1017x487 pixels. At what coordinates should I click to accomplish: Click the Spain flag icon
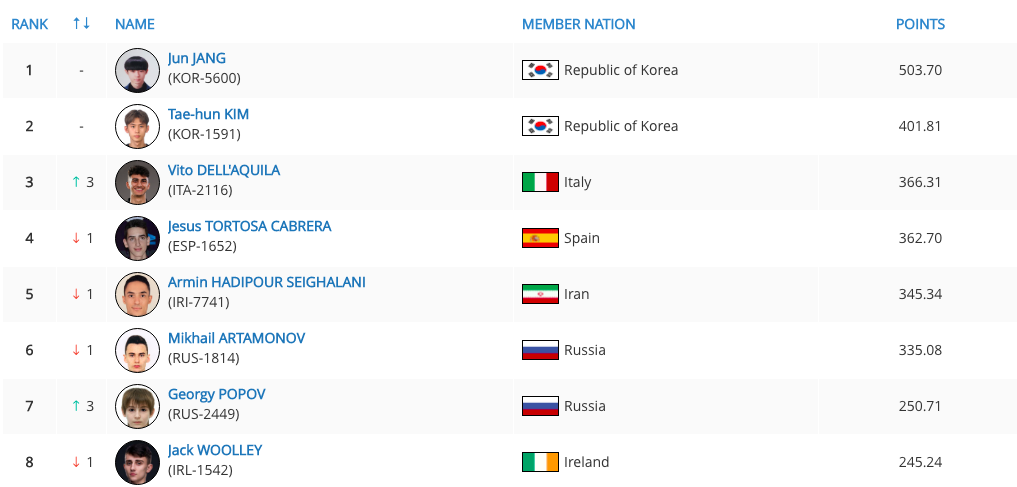pos(540,238)
